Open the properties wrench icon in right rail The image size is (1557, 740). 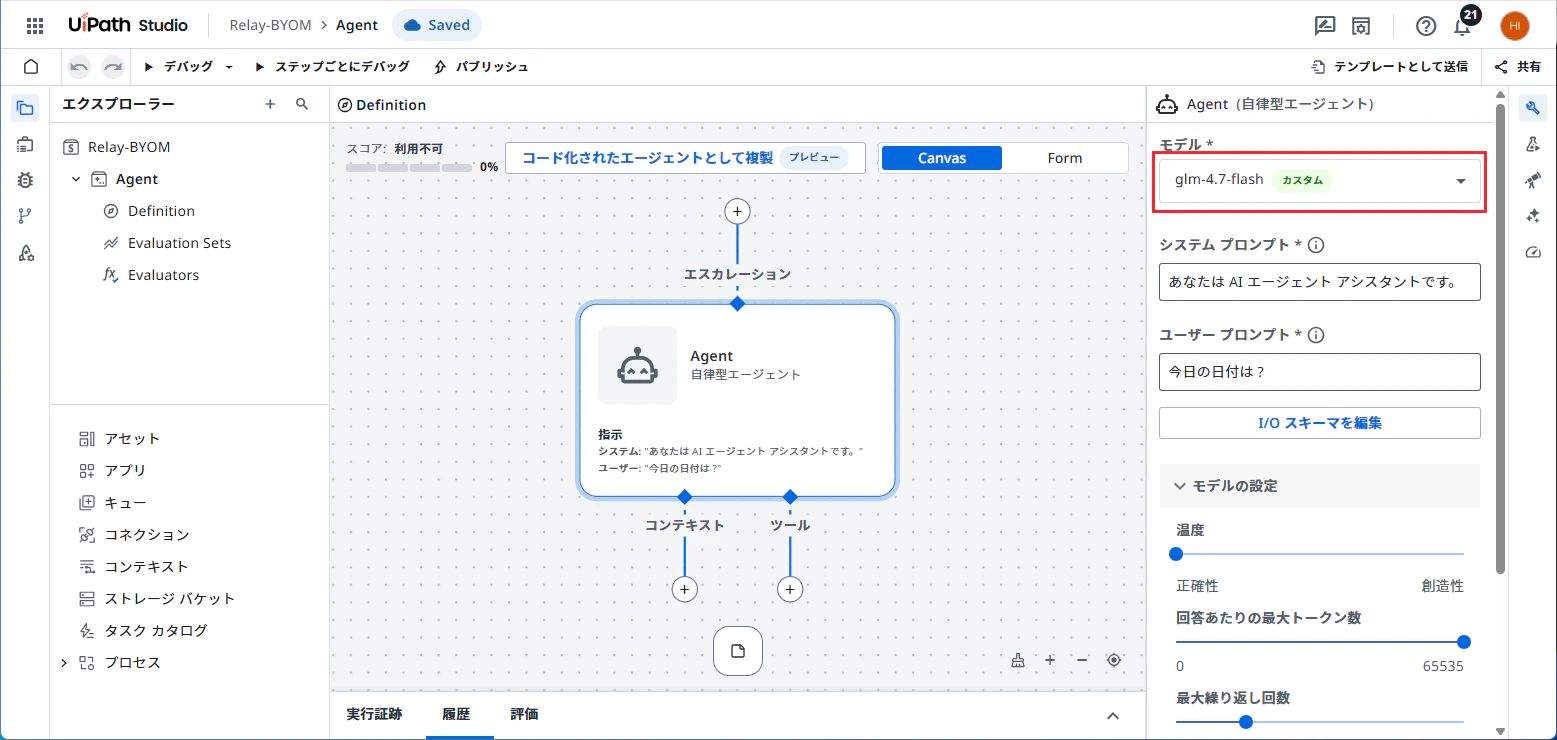pyautogui.click(x=1532, y=108)
